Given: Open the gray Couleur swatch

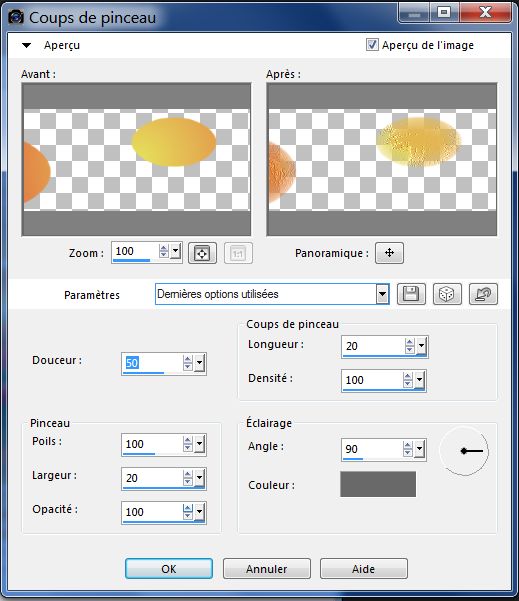Looking at the screenshot, I should pos(378,484).
